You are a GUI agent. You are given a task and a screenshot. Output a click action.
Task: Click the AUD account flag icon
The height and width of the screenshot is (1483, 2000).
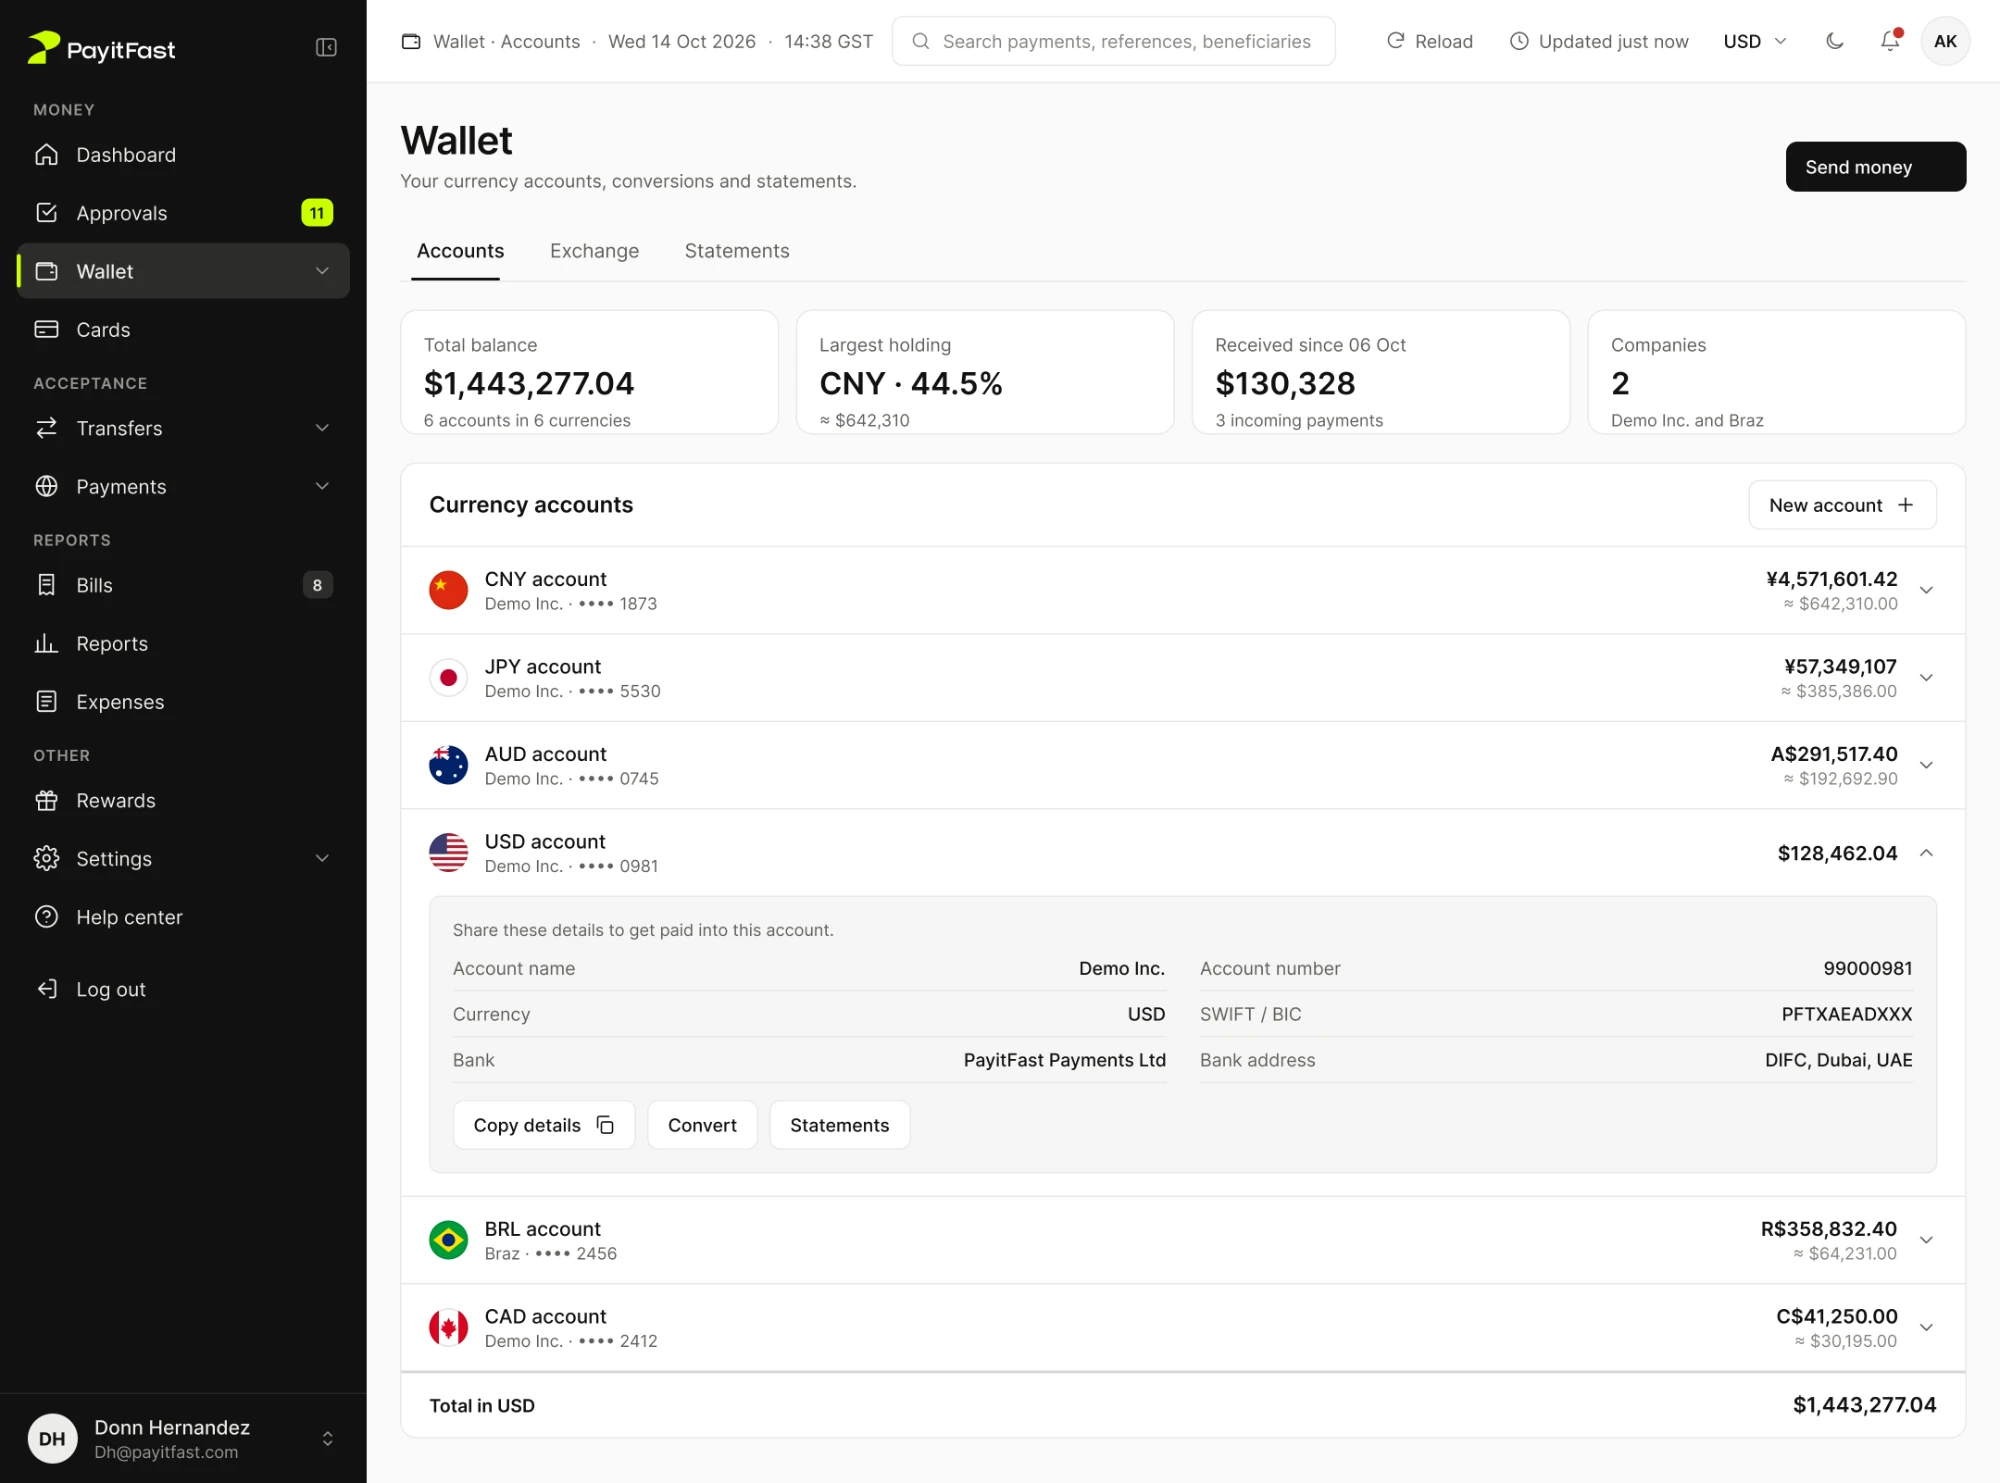click(x=448, y=765)
